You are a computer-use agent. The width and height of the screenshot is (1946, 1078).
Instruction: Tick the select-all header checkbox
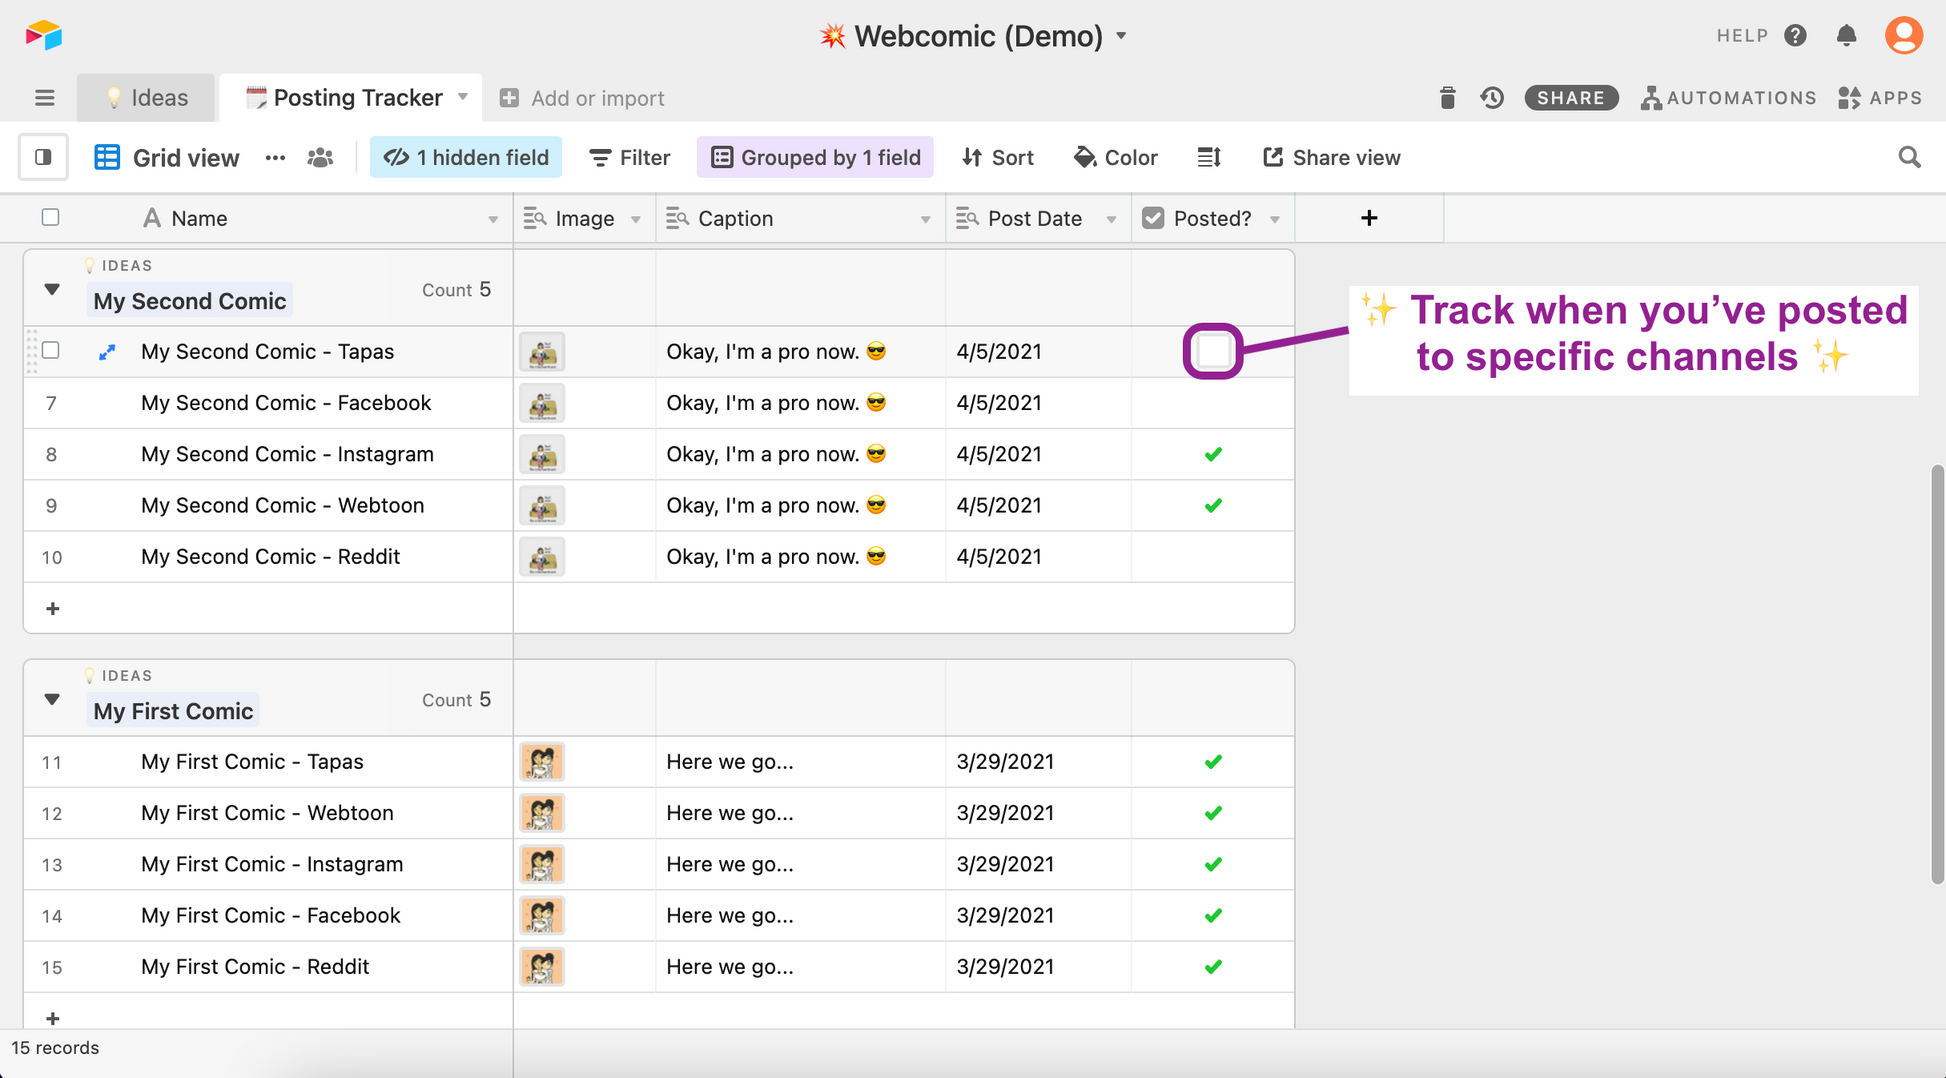pos(51,218)
